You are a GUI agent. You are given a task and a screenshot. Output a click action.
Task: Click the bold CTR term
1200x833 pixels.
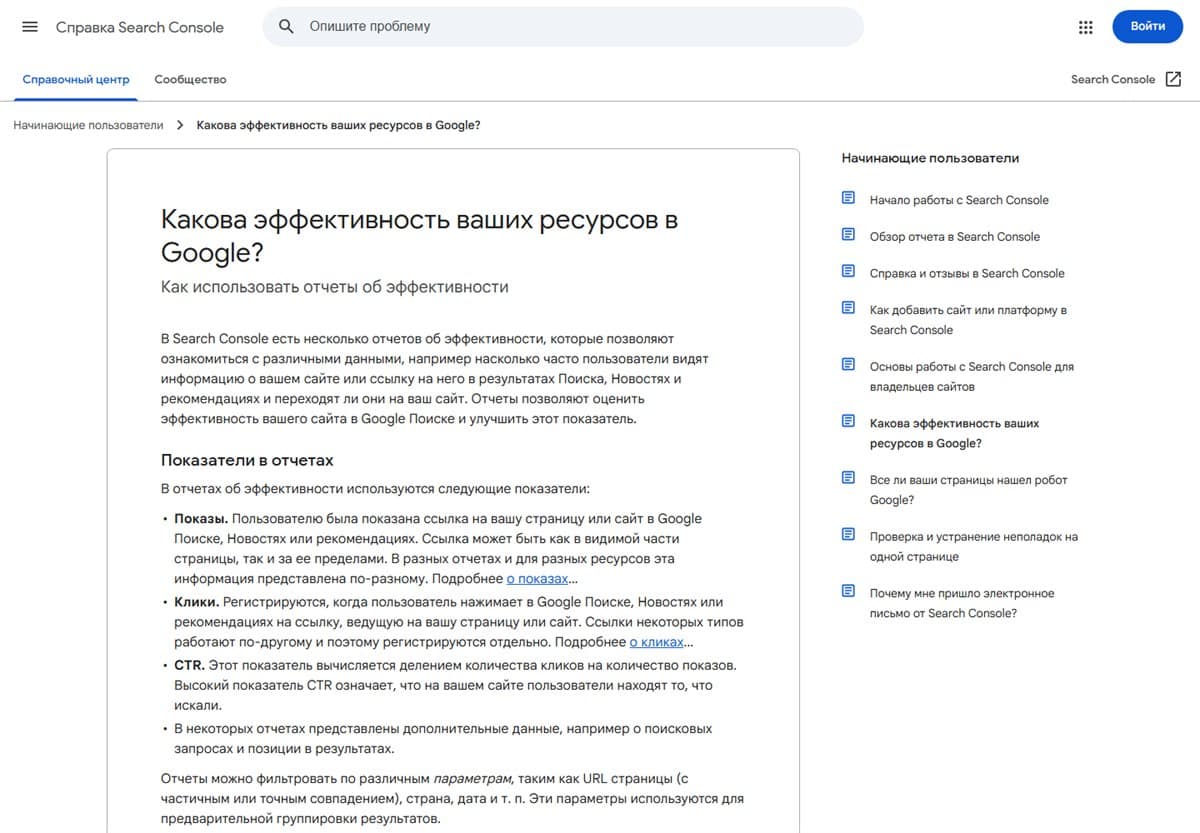189,665
